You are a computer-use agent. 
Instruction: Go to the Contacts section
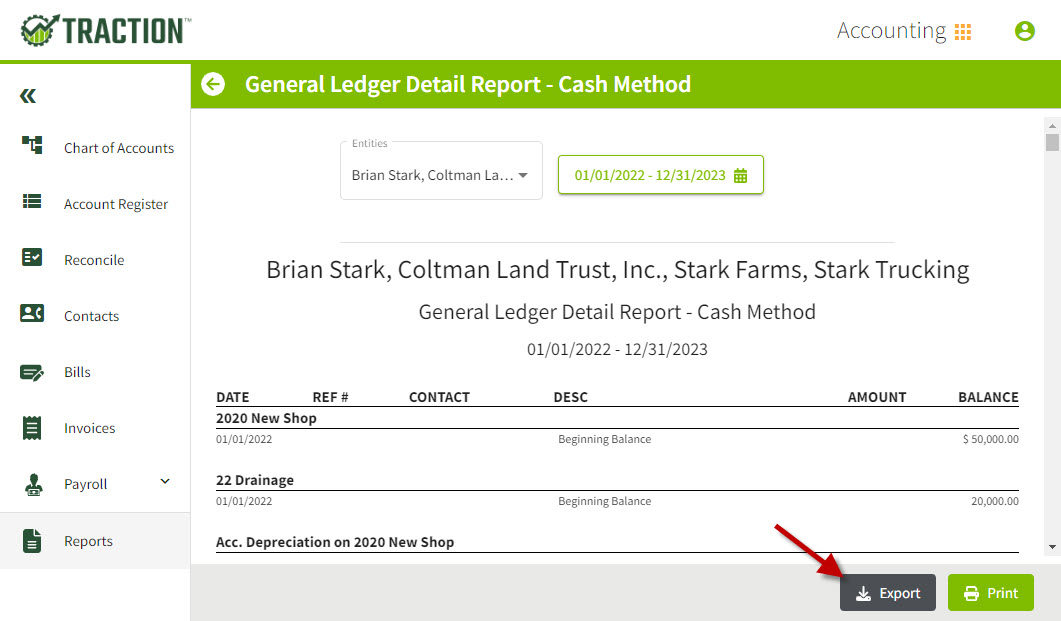91,315
